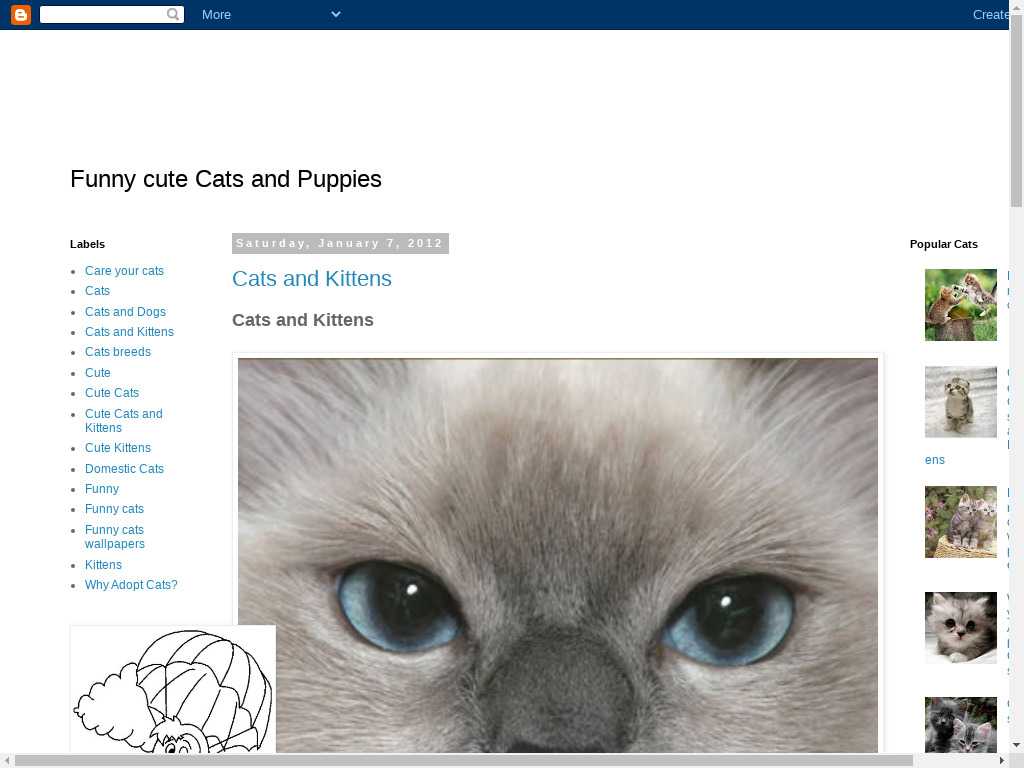Viewport: 1024px width, 768px height.
Task: Expand the More dropdown arrow
Action: 336,14
